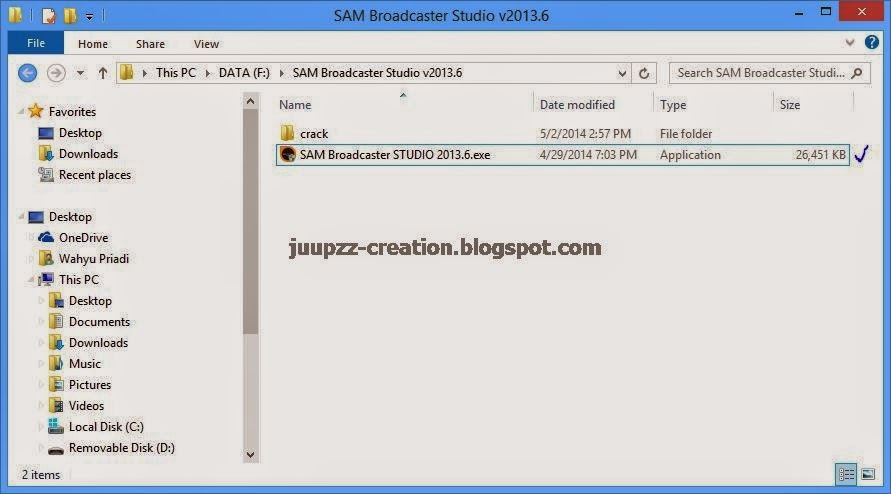Open Recent places in Favorites
891x494 pixels.
[x=94, y=175]
